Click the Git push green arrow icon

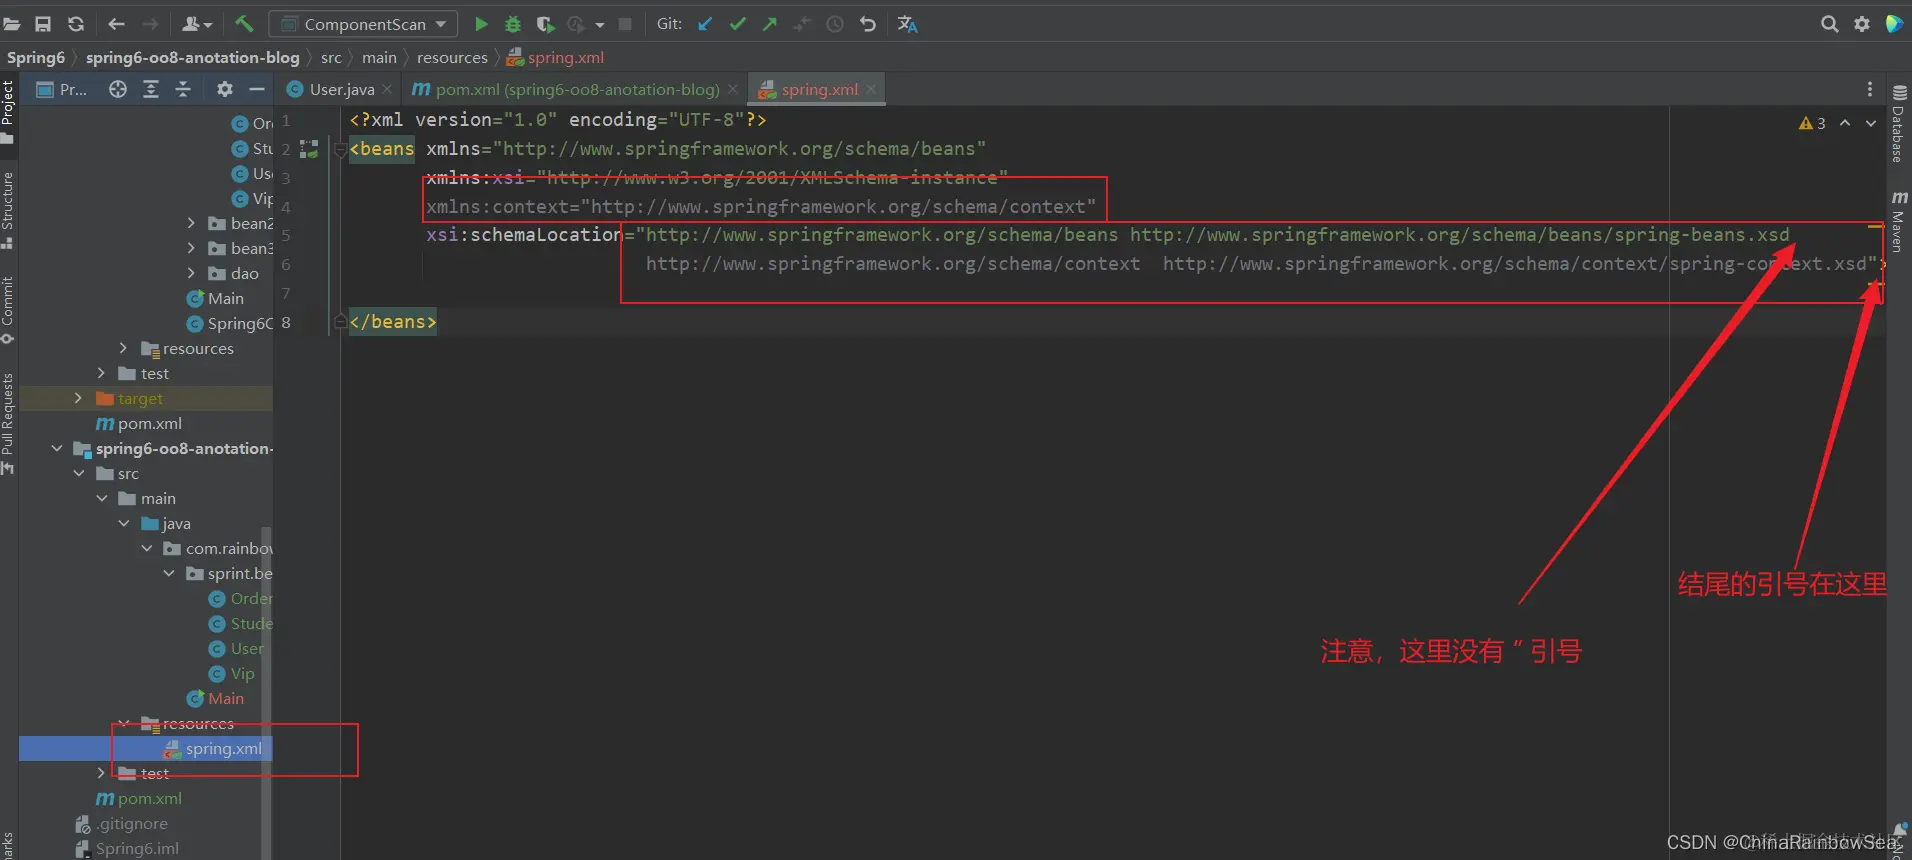point(769,24)
